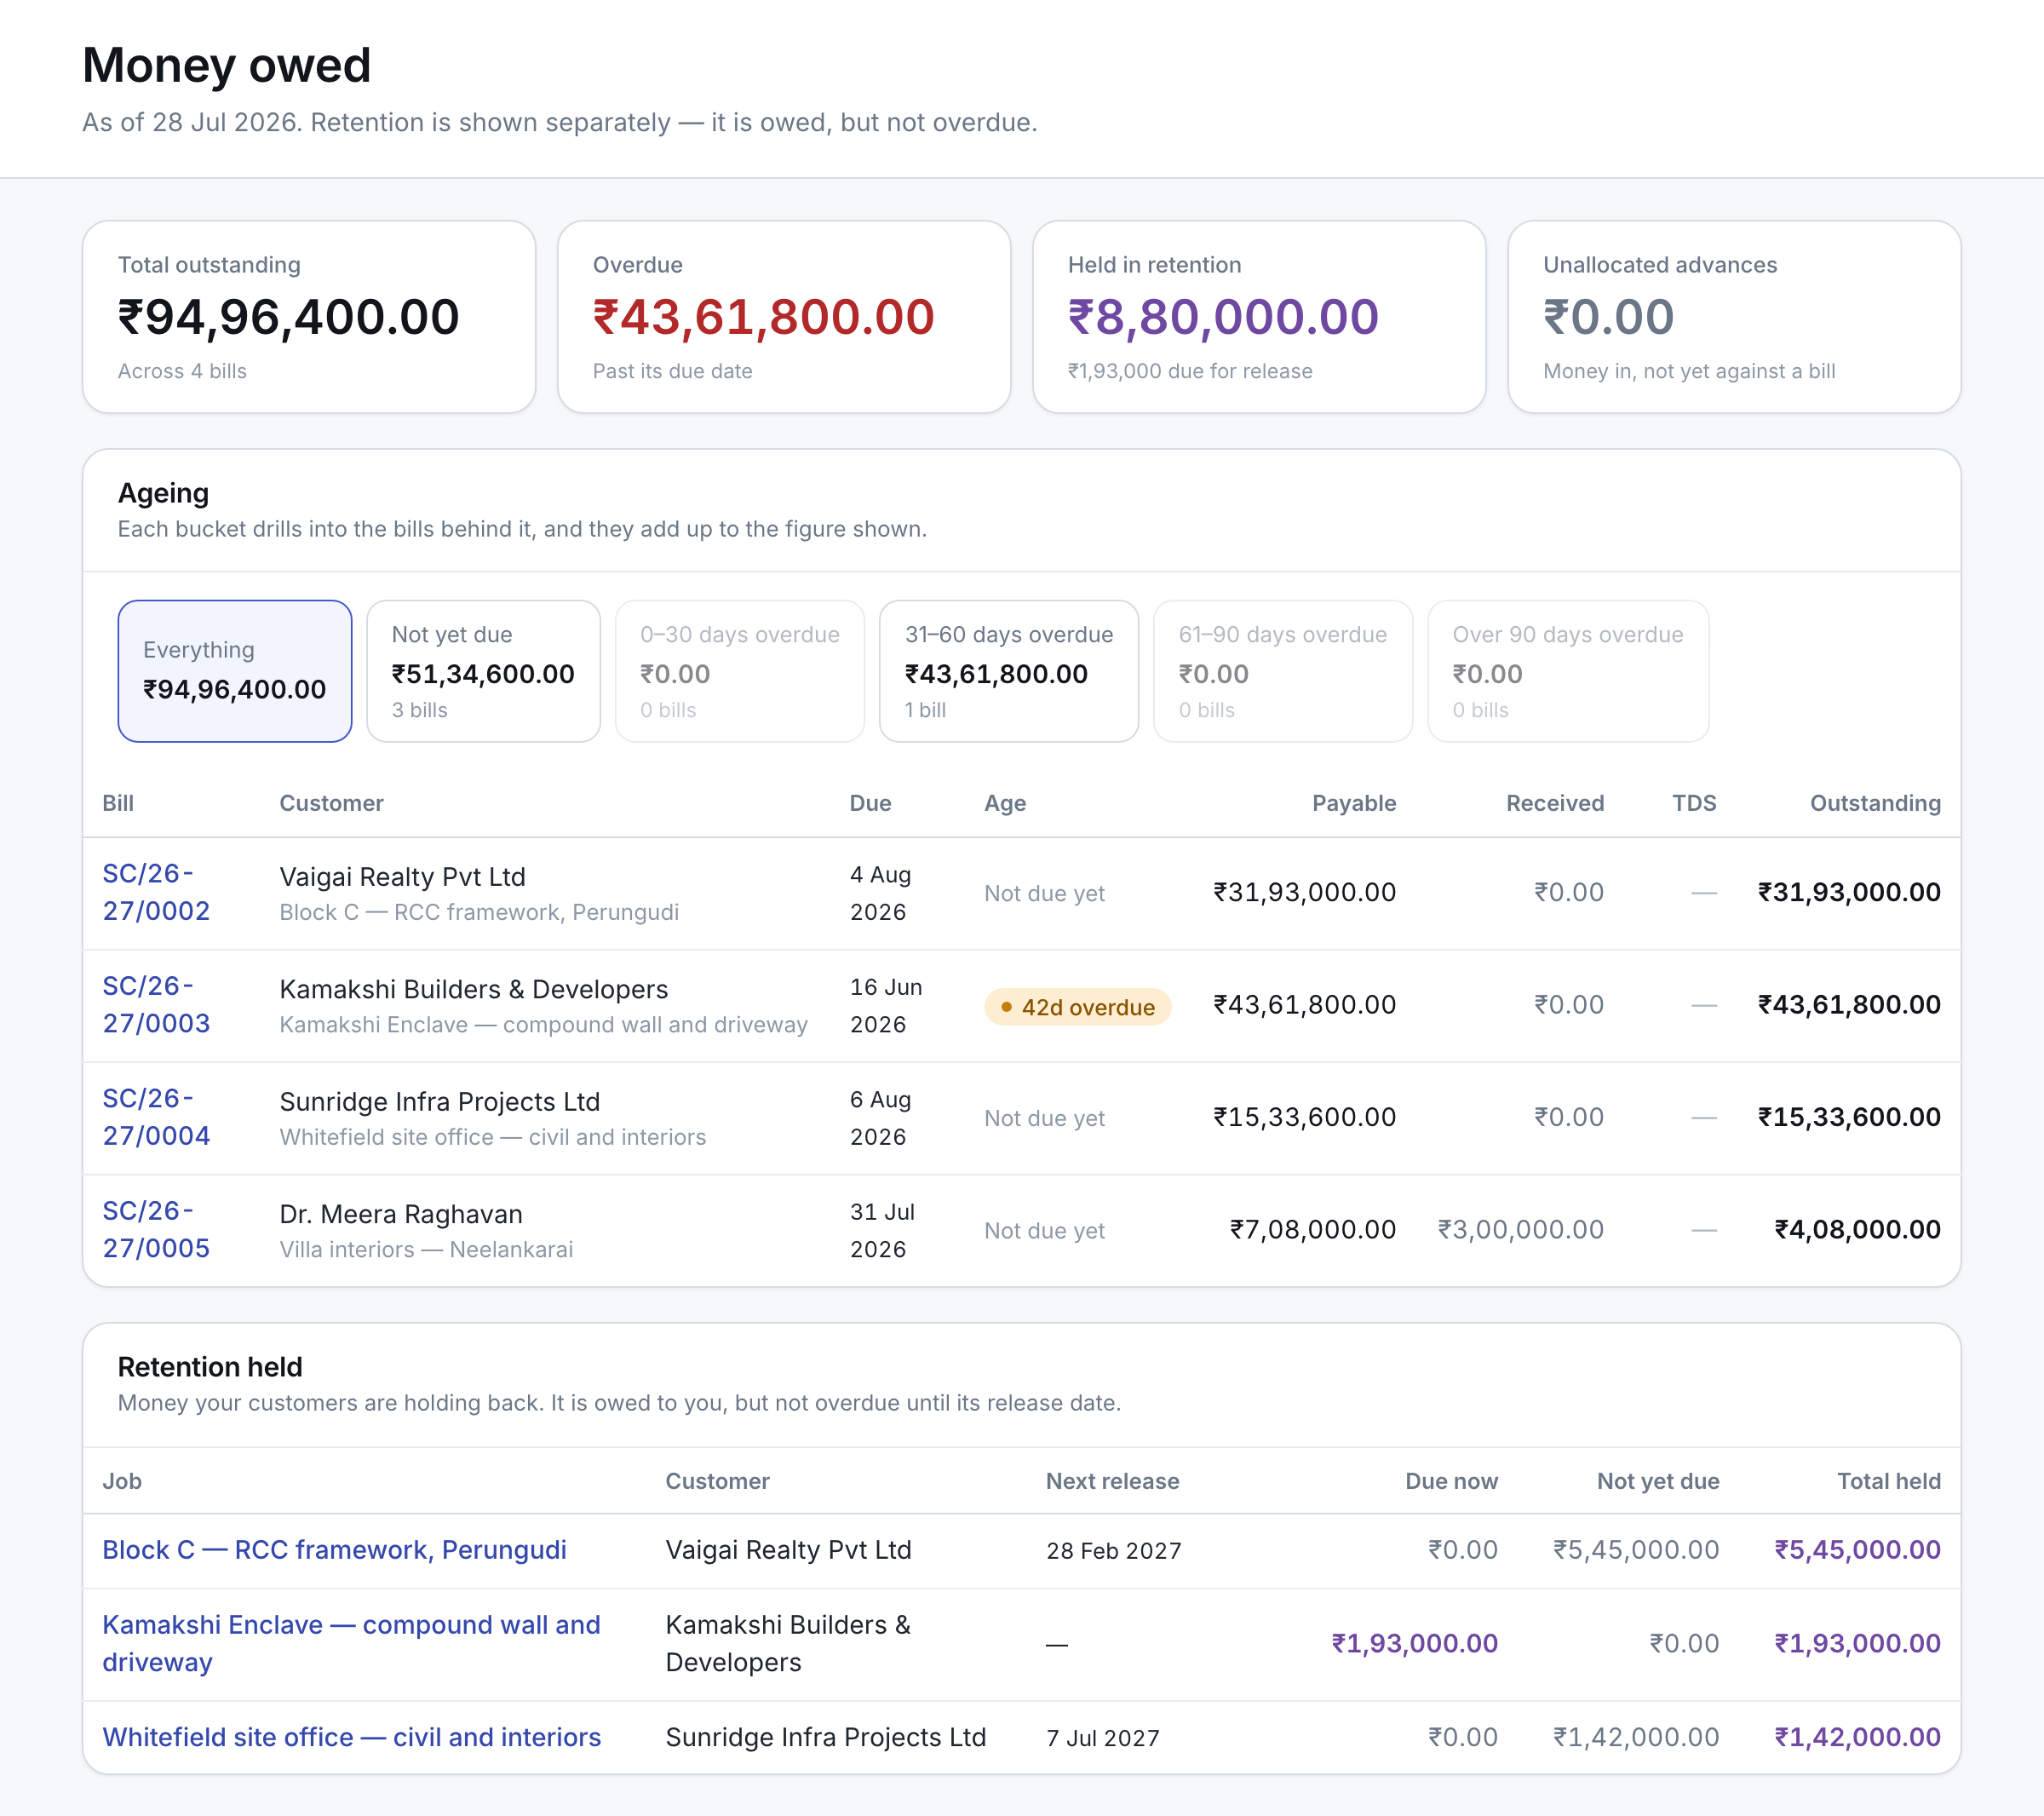Click the Due column header
This screenshot has height=1816, width=2044.
coord(870,803)
